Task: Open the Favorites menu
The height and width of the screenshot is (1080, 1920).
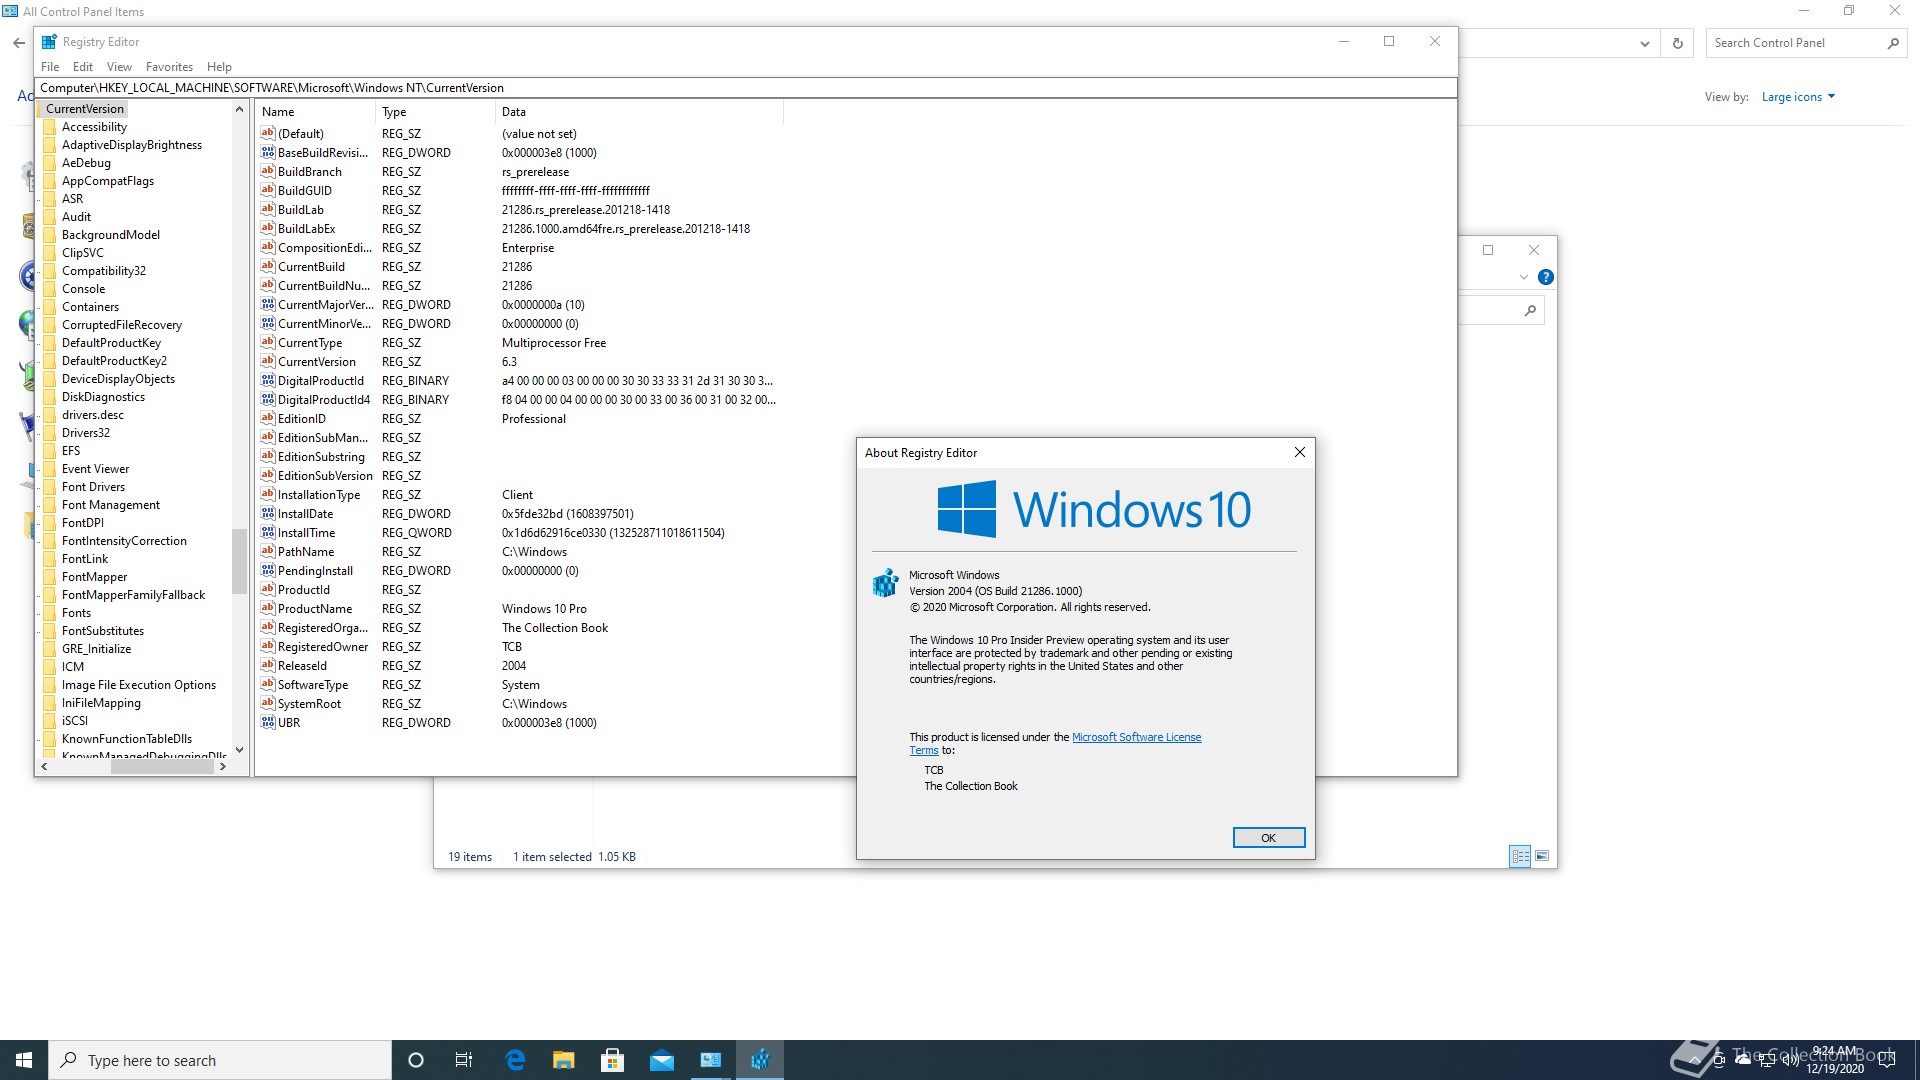Action: tap(169, 67)
